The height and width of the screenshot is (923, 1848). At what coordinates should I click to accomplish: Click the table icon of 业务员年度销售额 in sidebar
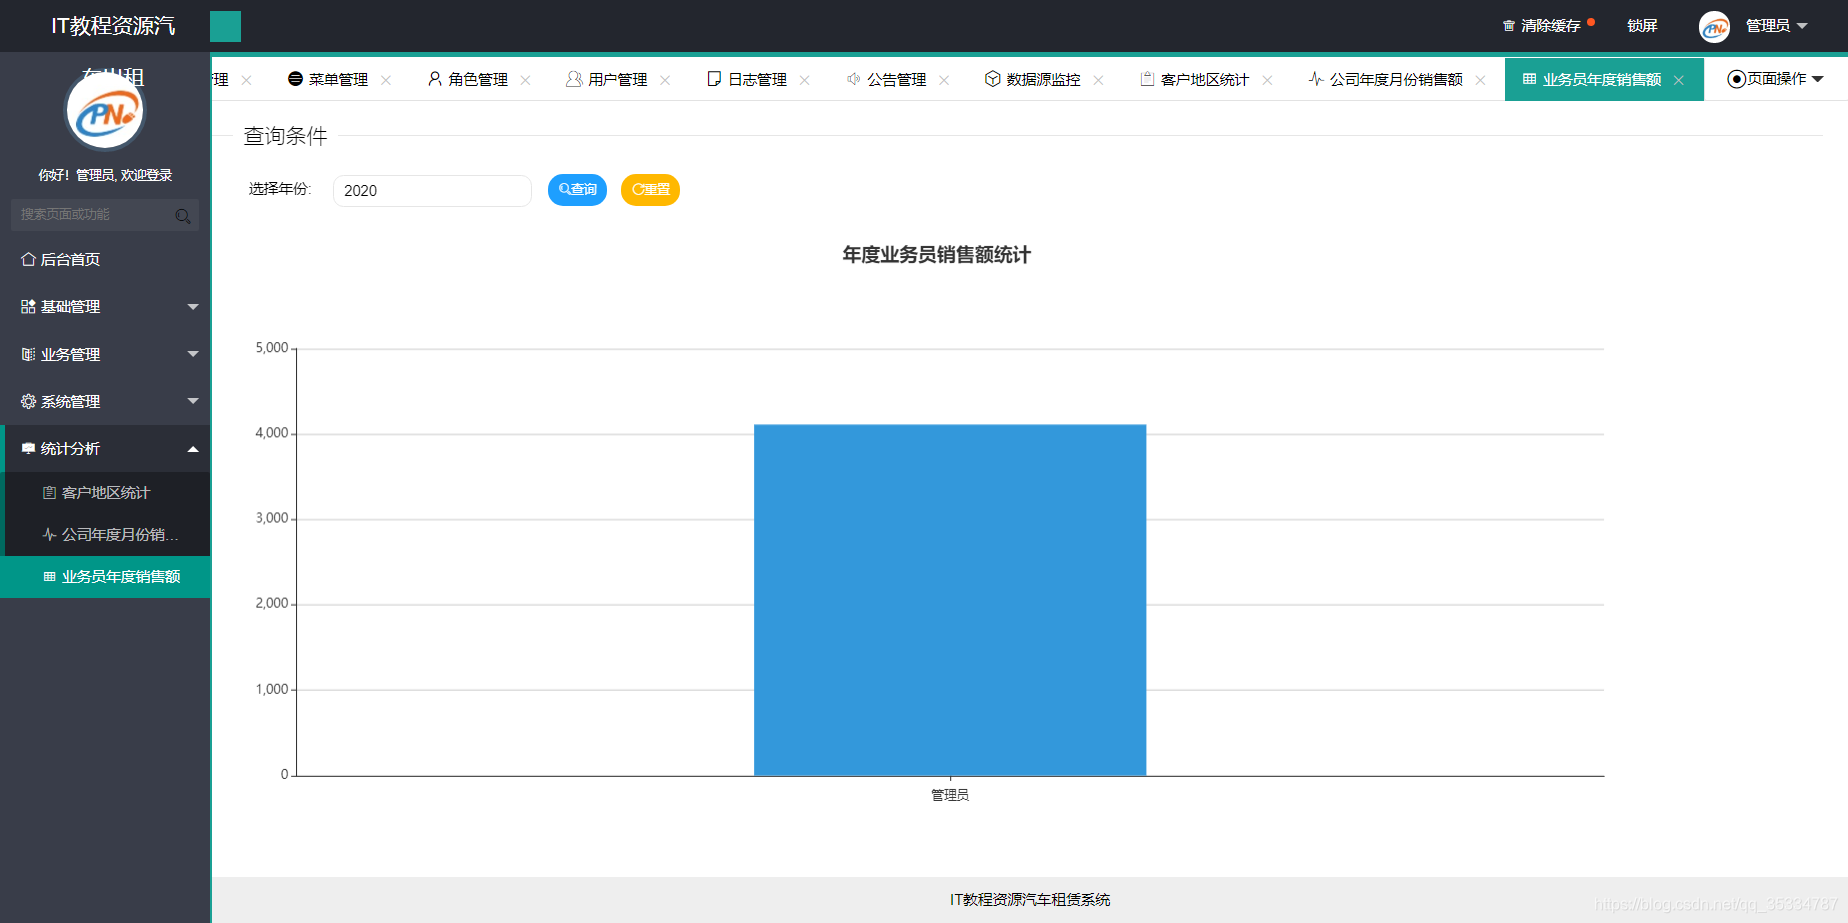[x=49, y=577]
